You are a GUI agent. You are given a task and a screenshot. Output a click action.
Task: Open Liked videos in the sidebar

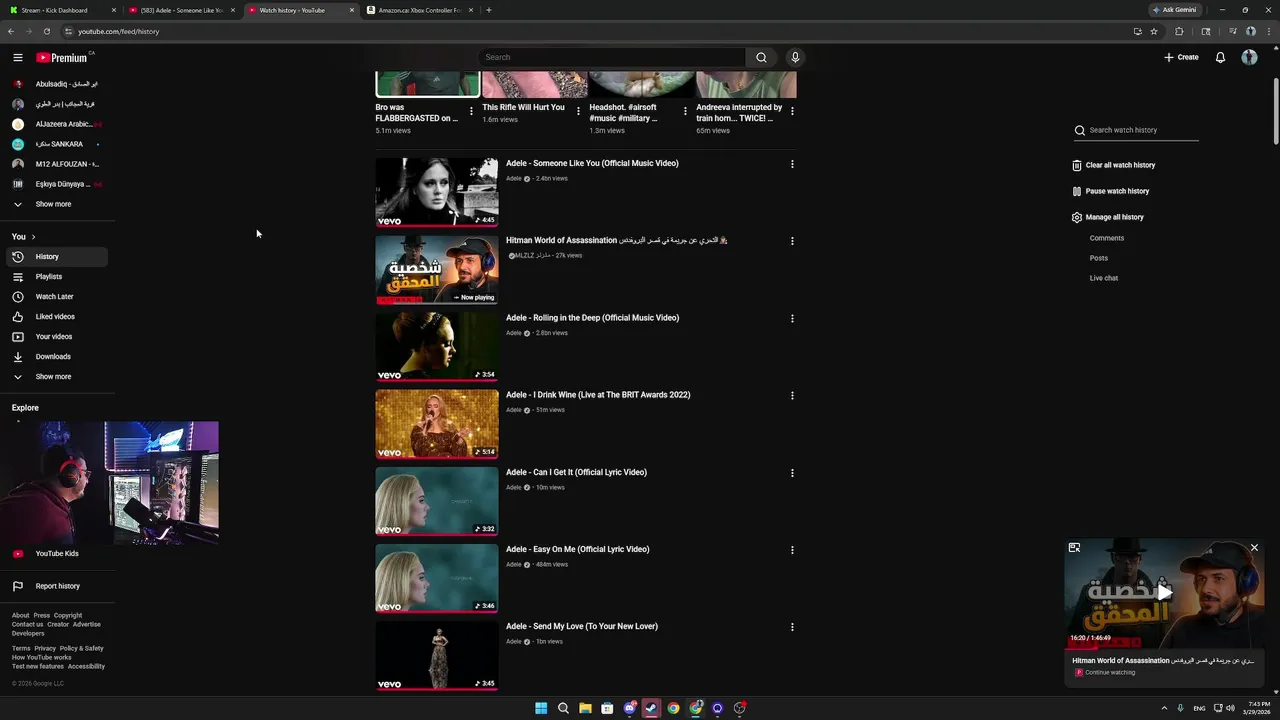[x=58, y=317]
